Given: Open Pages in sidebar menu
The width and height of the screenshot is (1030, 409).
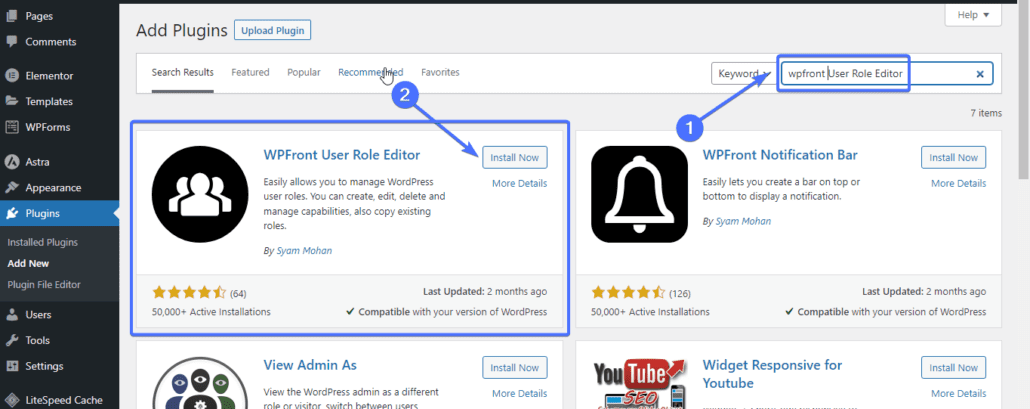Looking at the screenshot, I should 39,16.
